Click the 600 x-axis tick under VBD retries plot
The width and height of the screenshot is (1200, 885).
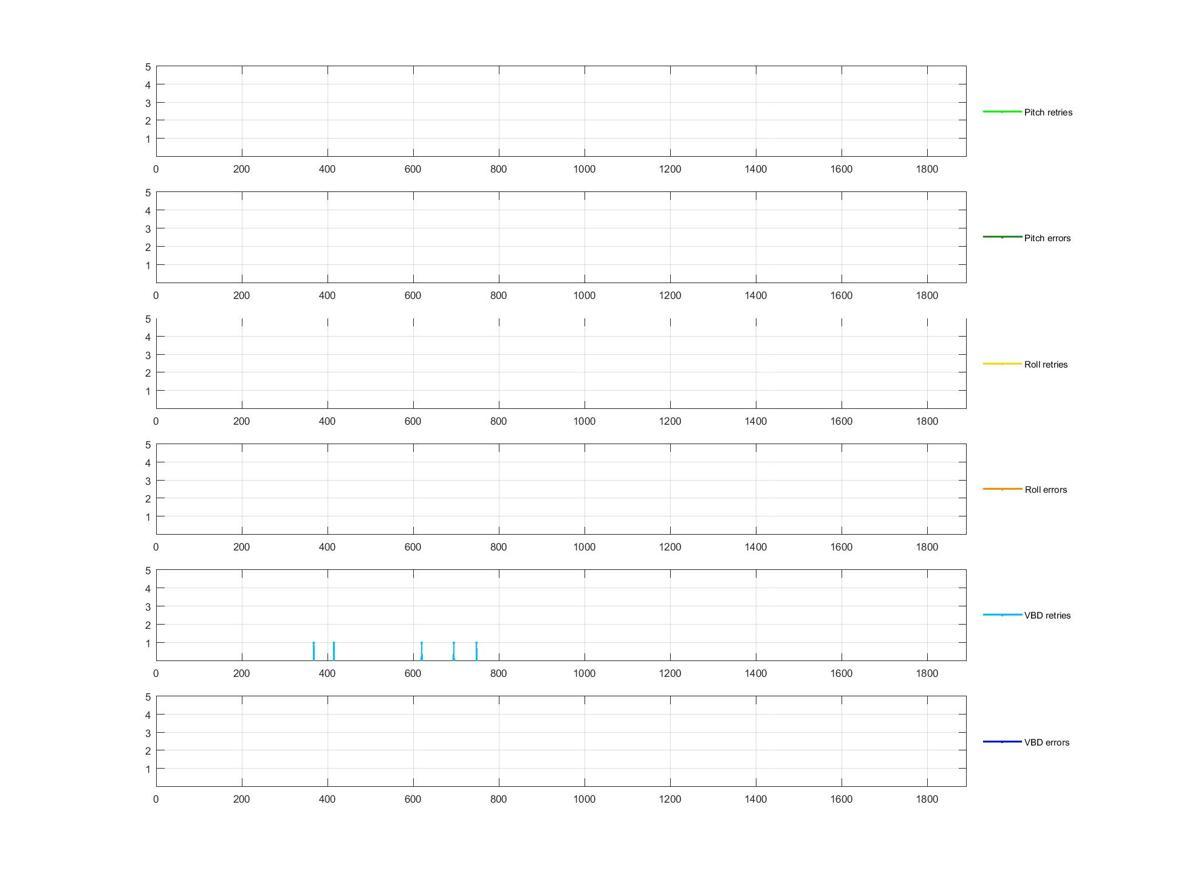point(413,673)
